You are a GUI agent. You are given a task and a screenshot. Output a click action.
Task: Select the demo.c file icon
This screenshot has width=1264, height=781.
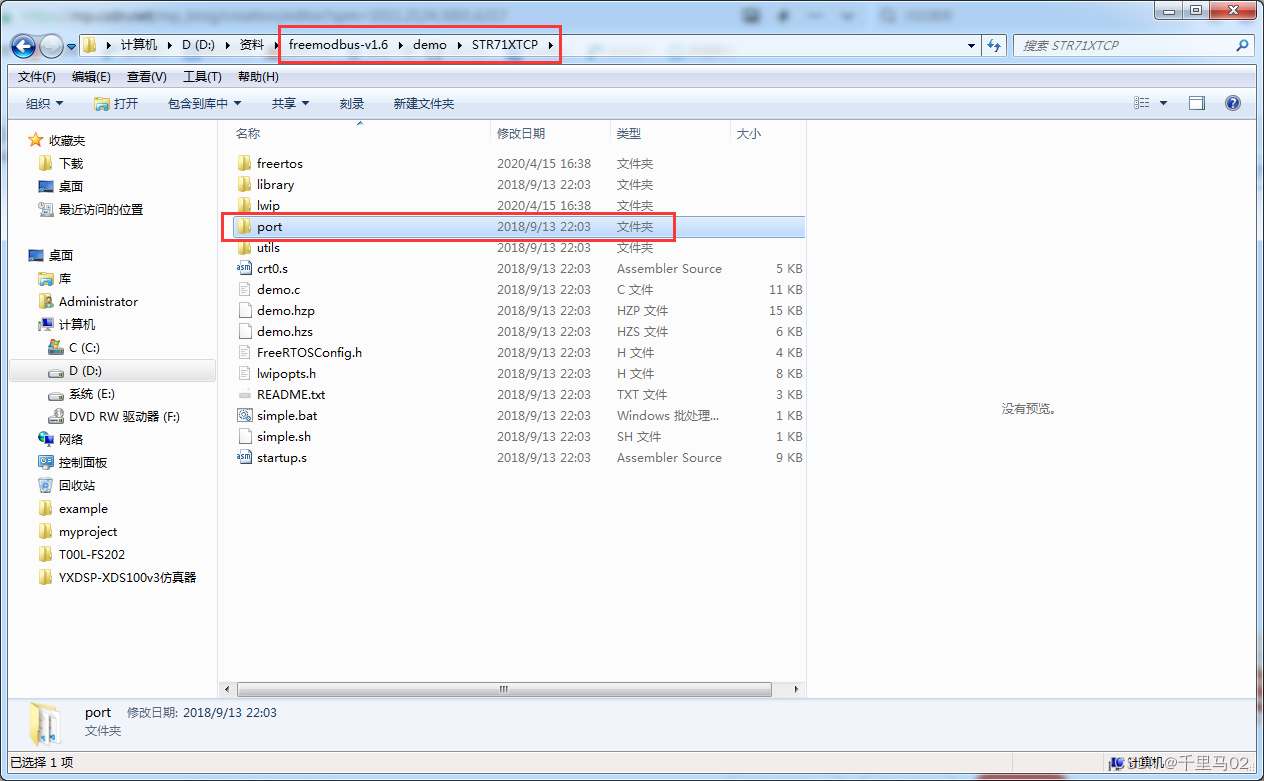coord(244,289)
